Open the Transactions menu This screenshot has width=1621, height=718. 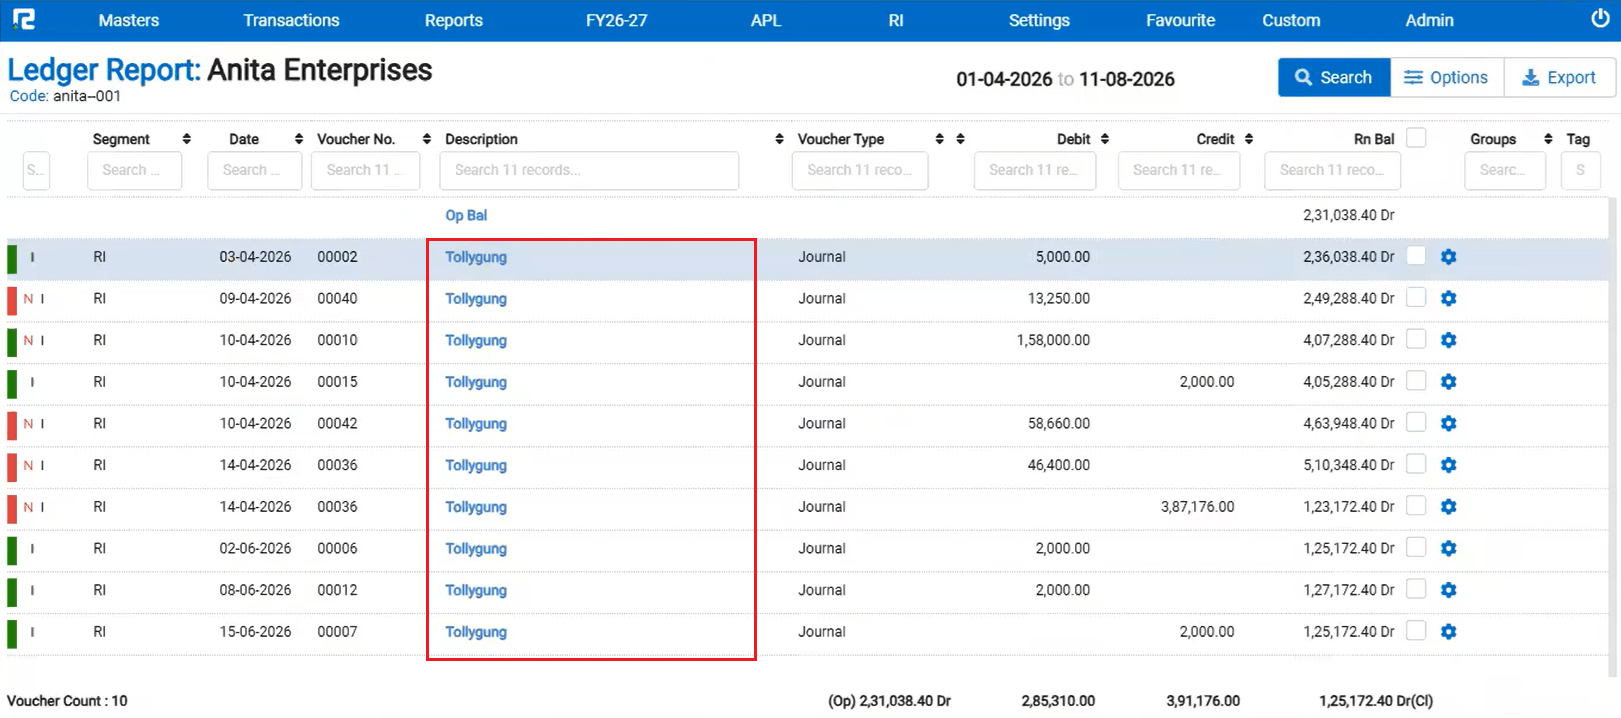click(291, 20)
